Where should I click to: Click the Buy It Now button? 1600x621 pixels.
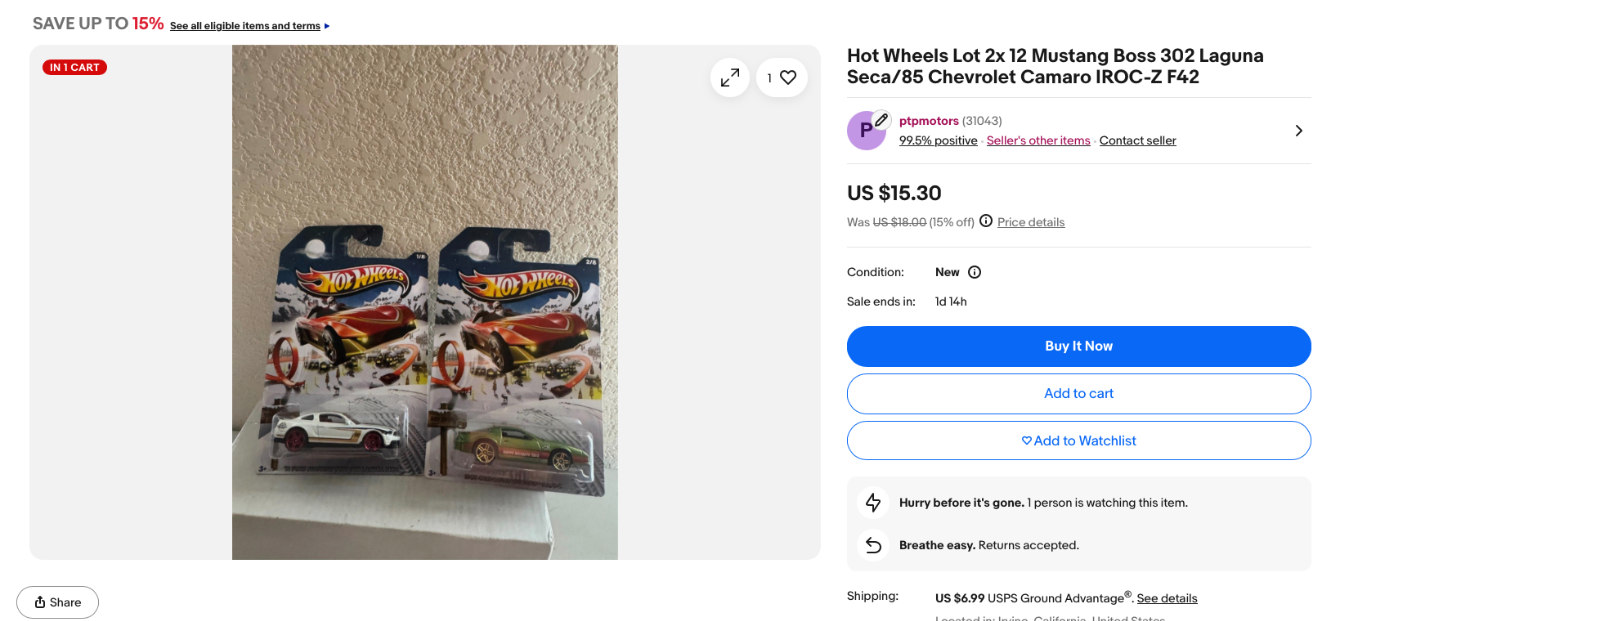(x=1078, y=346)
